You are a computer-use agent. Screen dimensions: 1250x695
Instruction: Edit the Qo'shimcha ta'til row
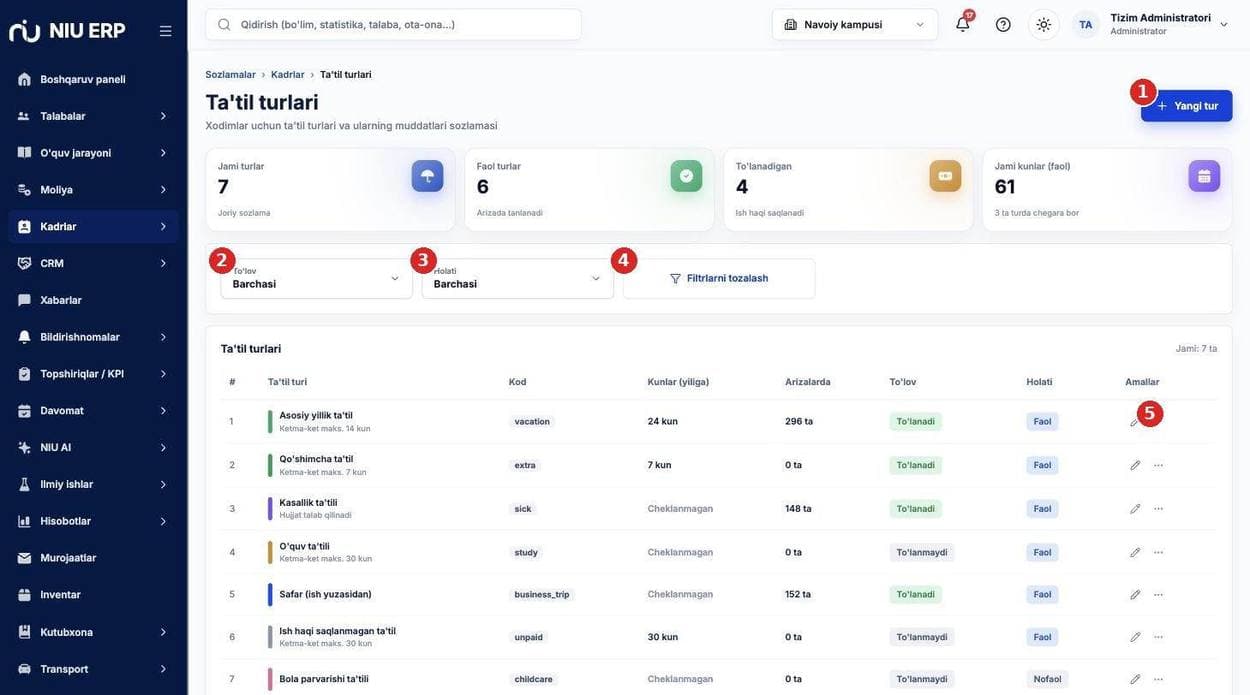(1135, 465)
